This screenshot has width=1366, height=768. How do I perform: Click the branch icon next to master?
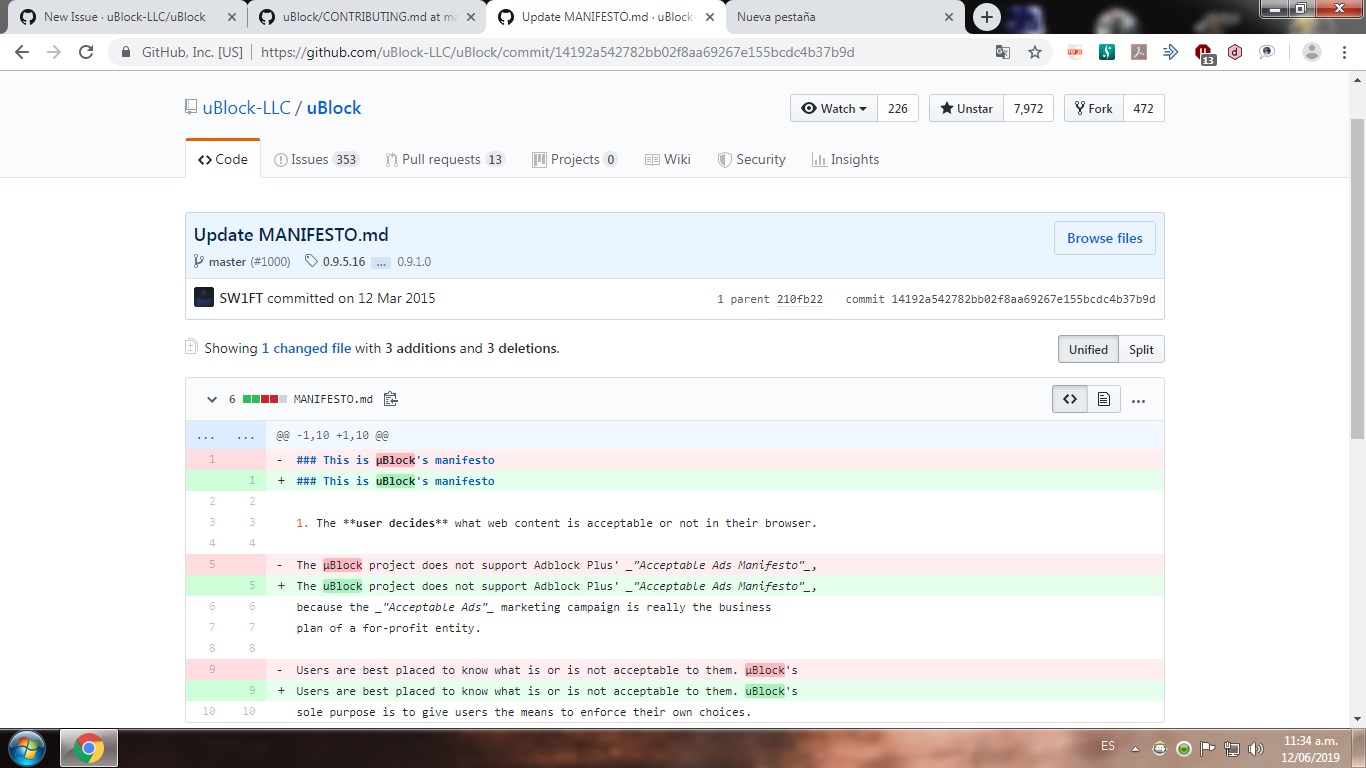coord(198,261)
